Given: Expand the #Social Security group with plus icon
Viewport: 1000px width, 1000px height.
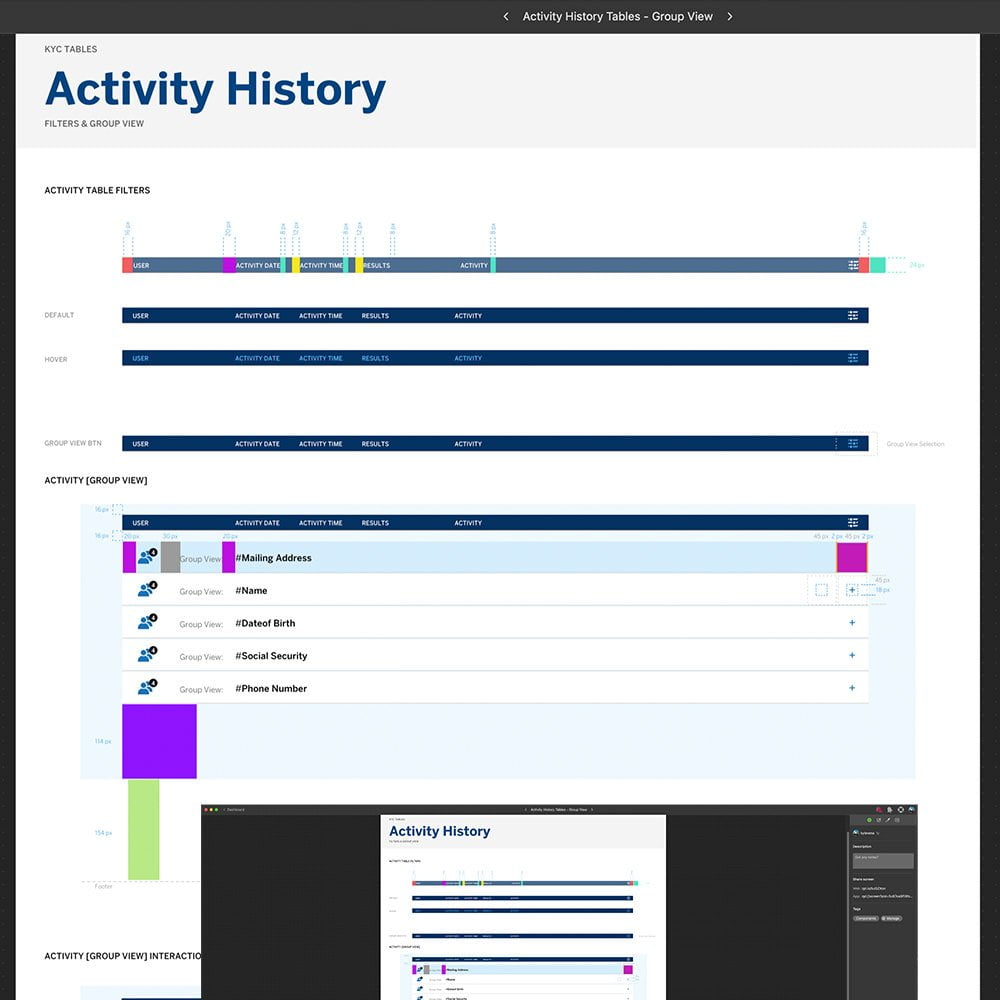Looking at the screenshot, I should [852, 655].
